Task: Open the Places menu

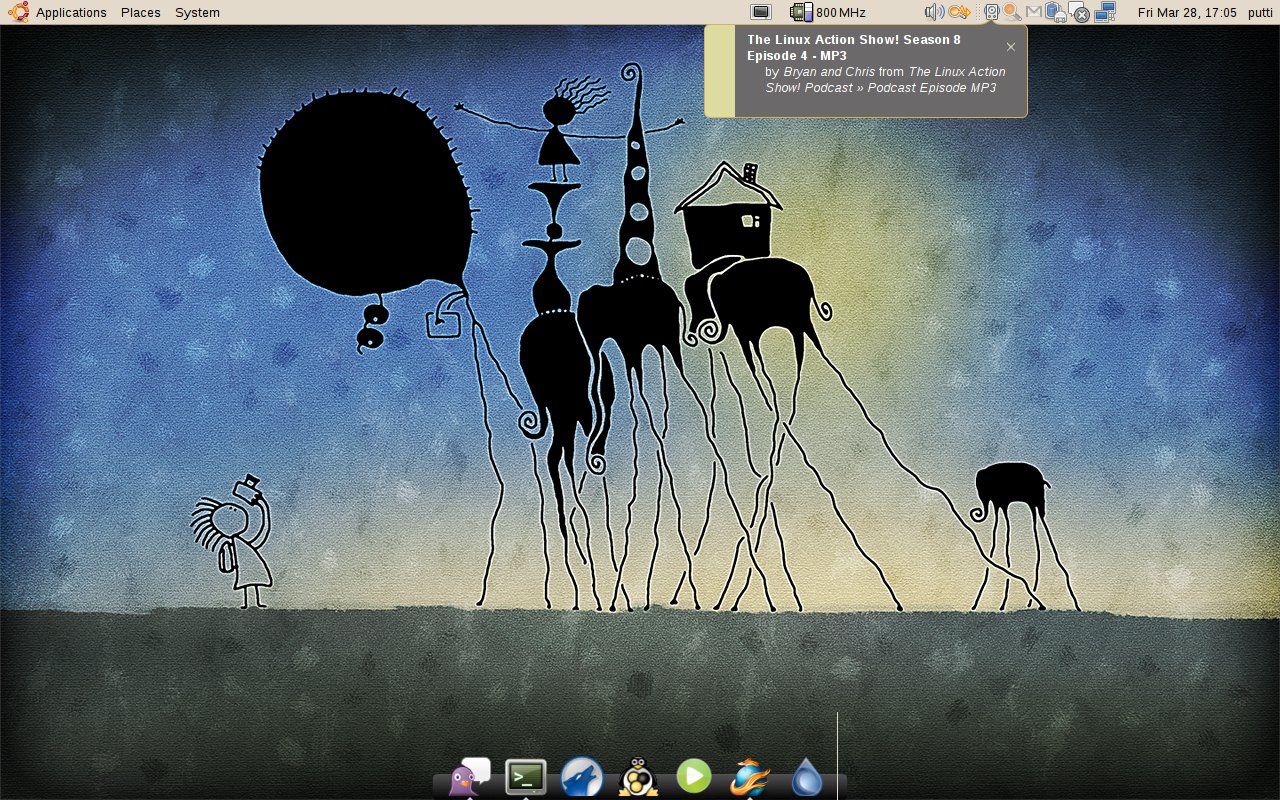Action: (141, 13)
